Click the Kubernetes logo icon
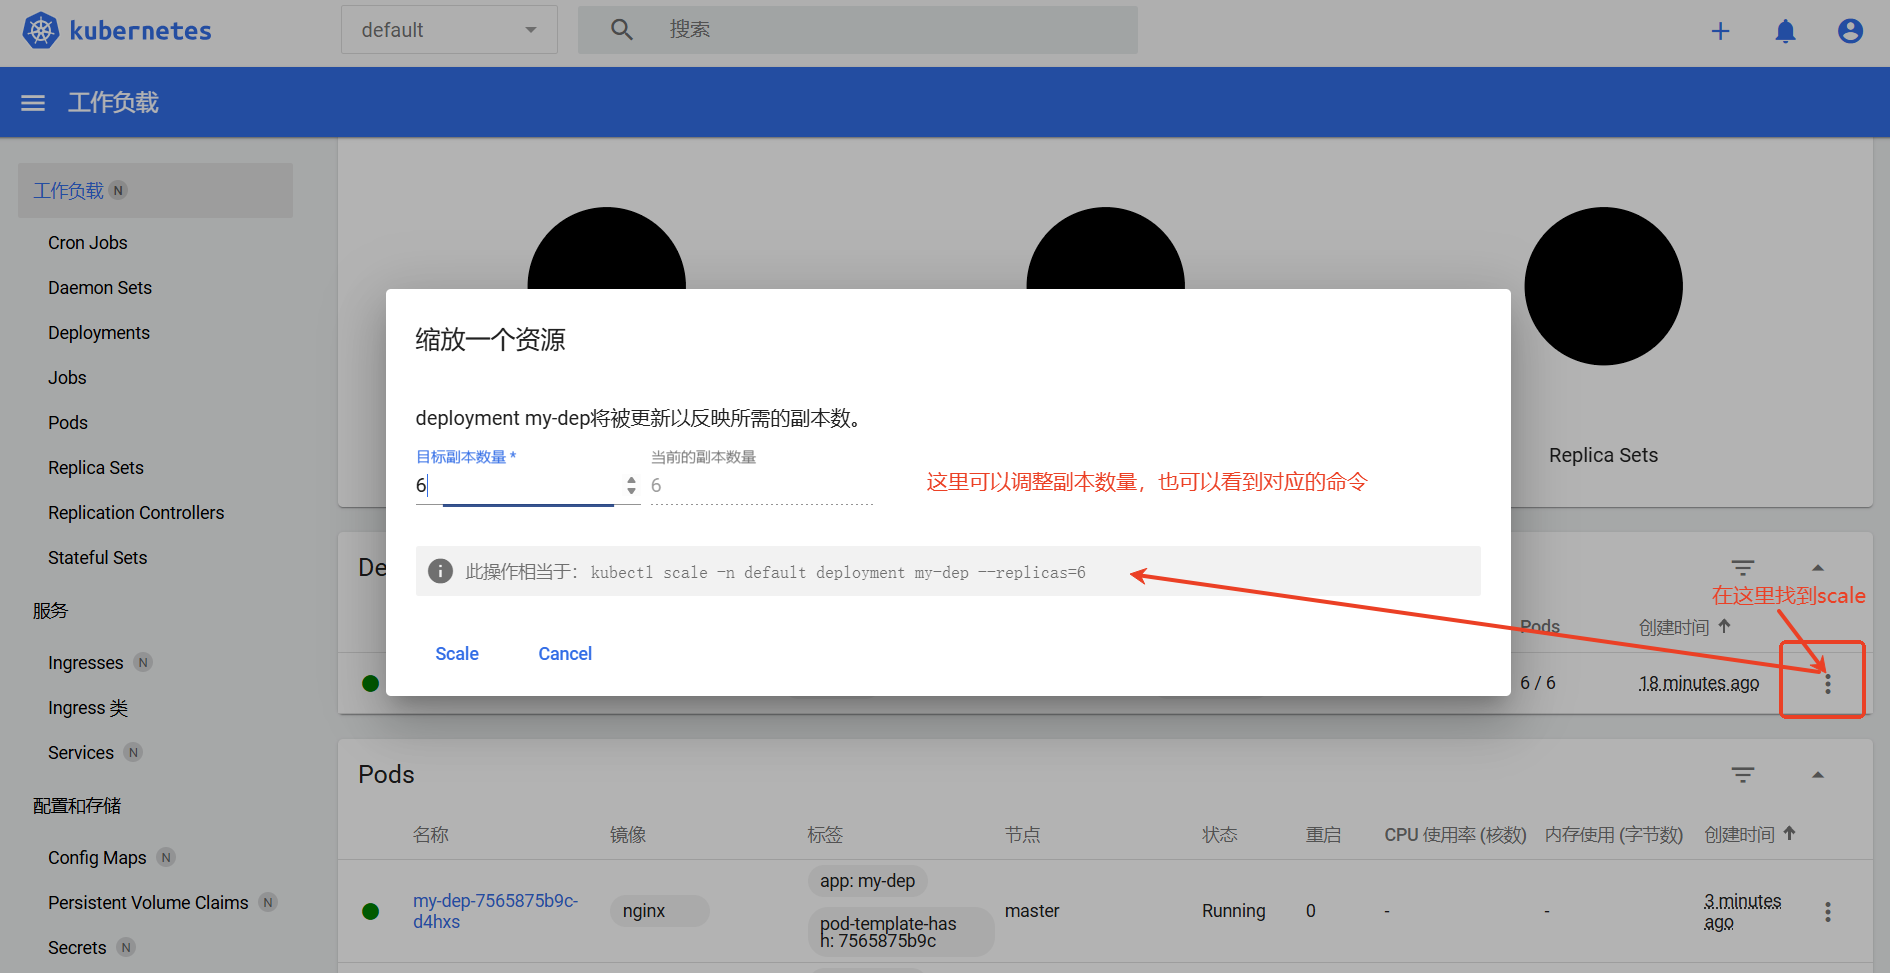 pyautogui.click(x=41, y=31)
